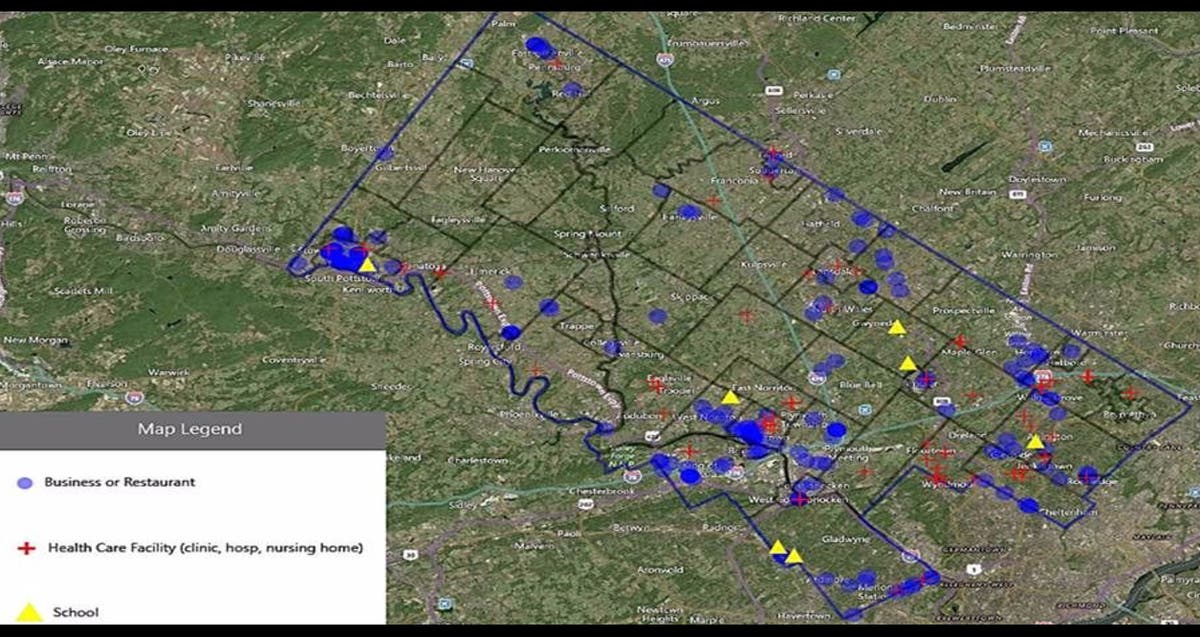Click the red cross Health Care legend icon
The height and width of the screenshot is (637, 1200).
coord(27,548)
